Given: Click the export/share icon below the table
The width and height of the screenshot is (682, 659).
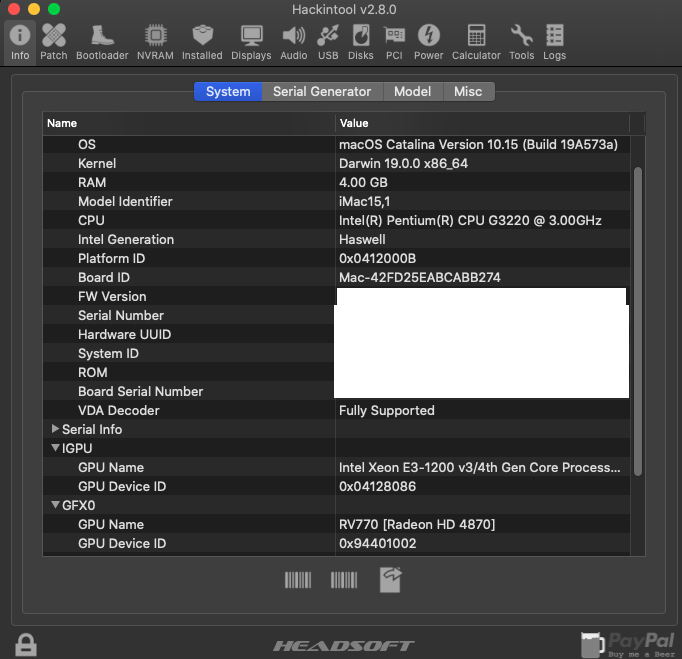Looking at the screenshot, I should pyautogui.click(x=391, y=579).
